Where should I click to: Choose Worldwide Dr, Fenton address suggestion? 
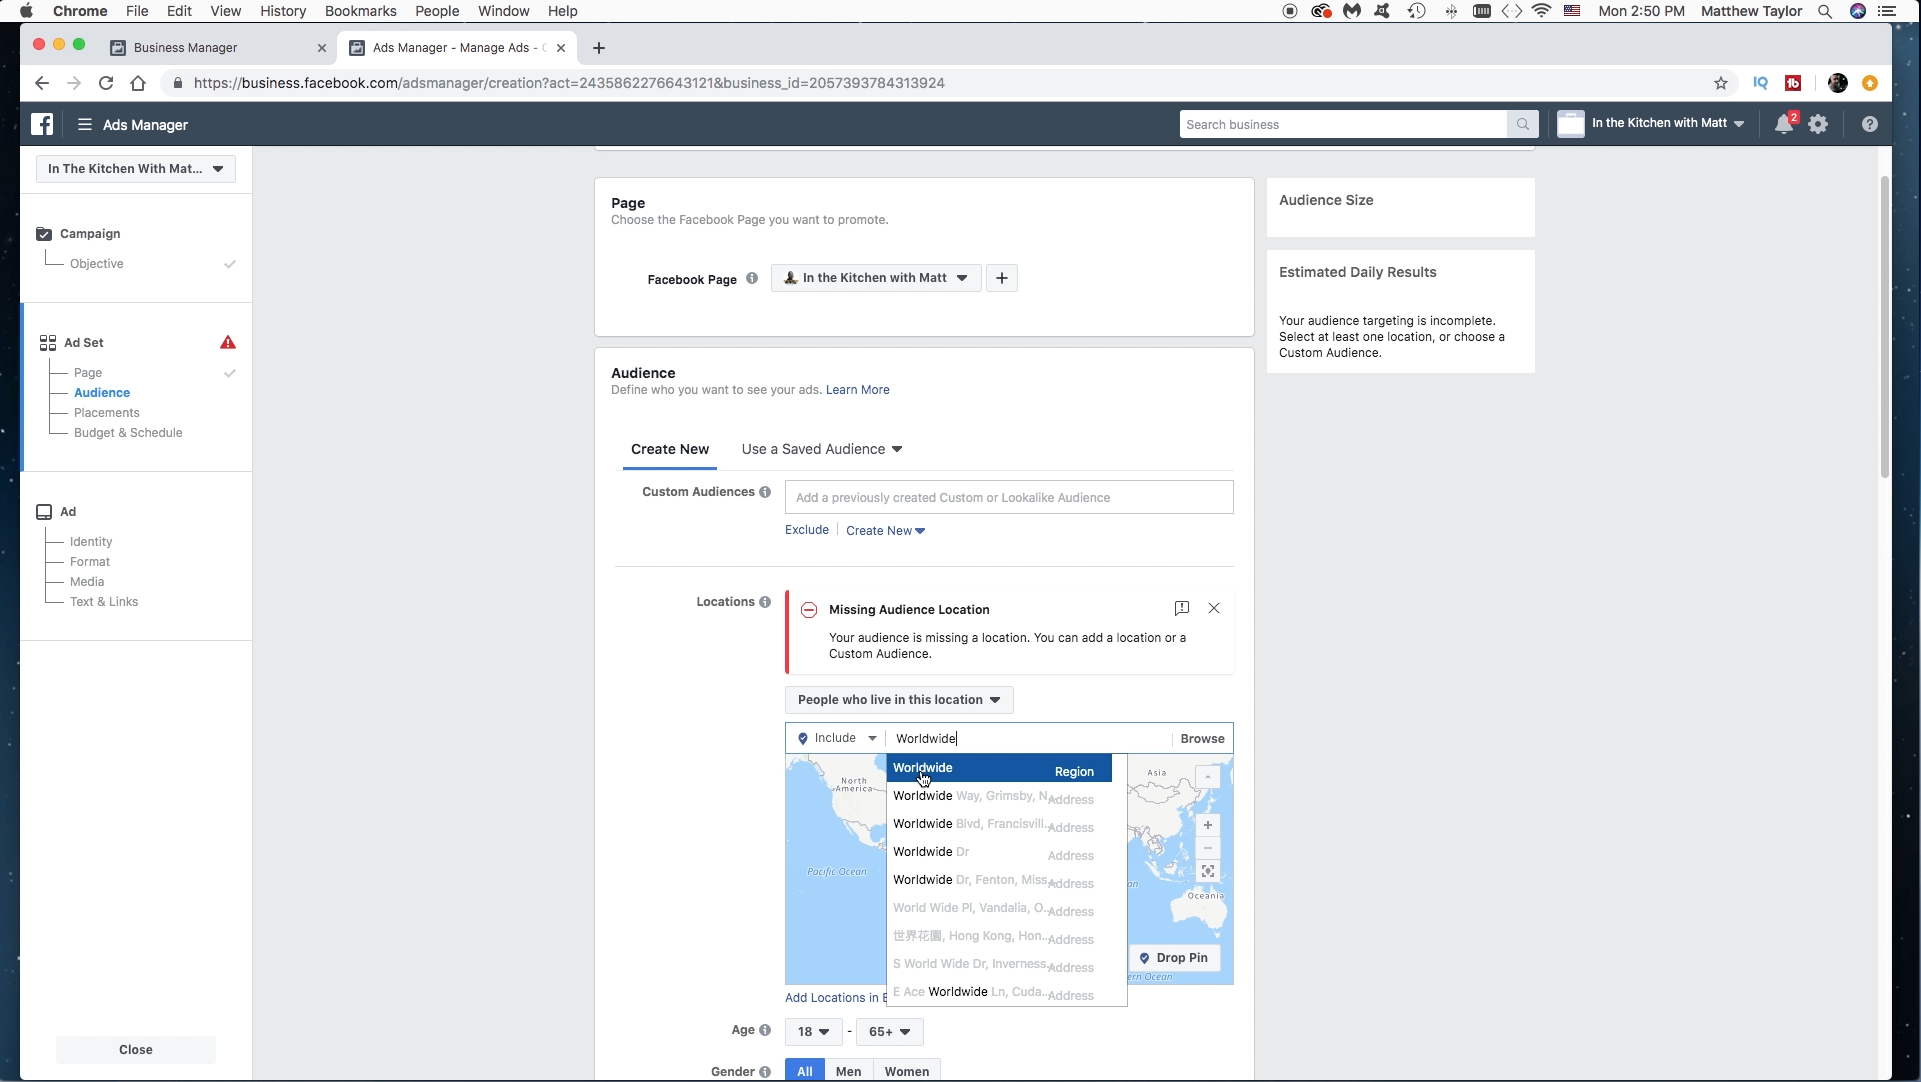[999, 880]
